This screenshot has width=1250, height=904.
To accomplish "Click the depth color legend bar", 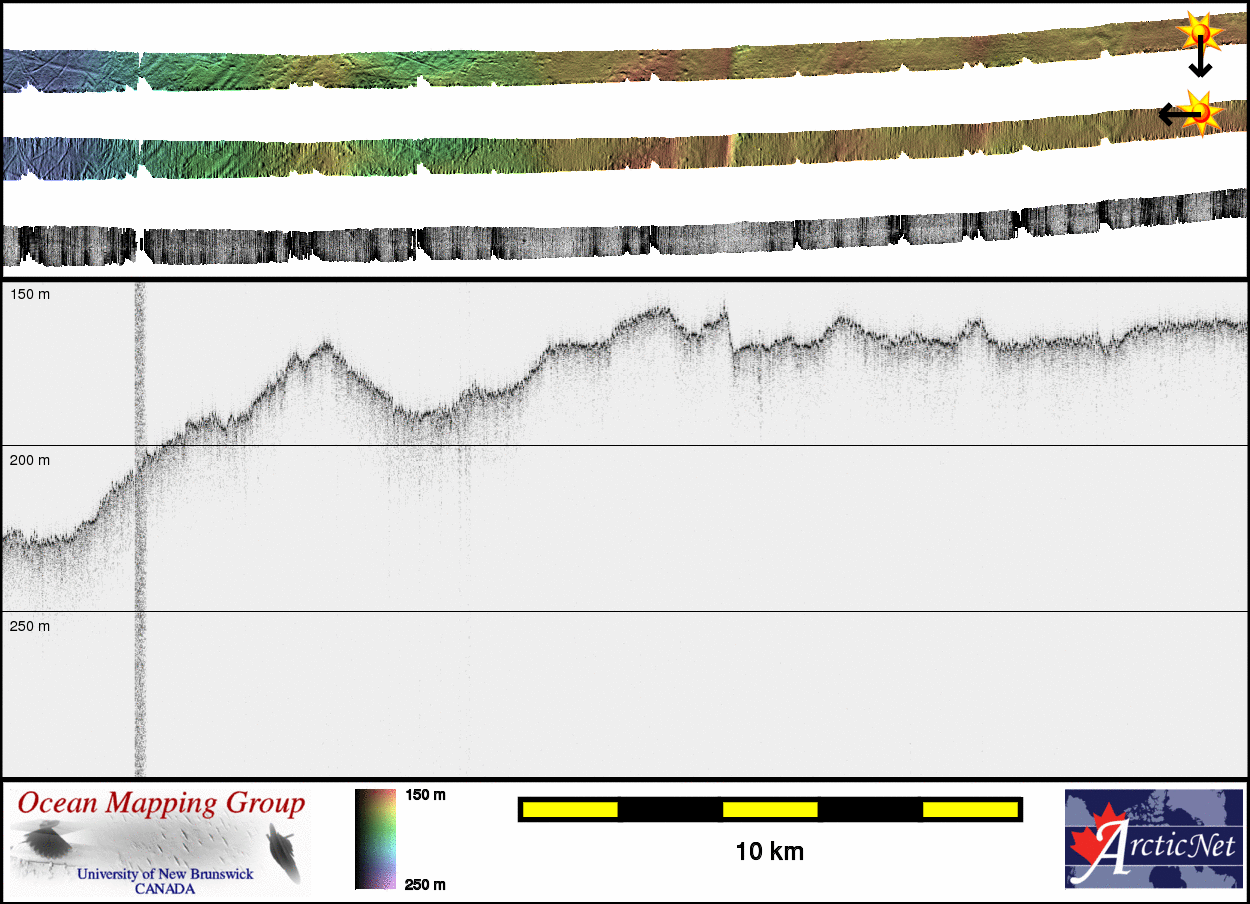I will click(x=375, y=839).
